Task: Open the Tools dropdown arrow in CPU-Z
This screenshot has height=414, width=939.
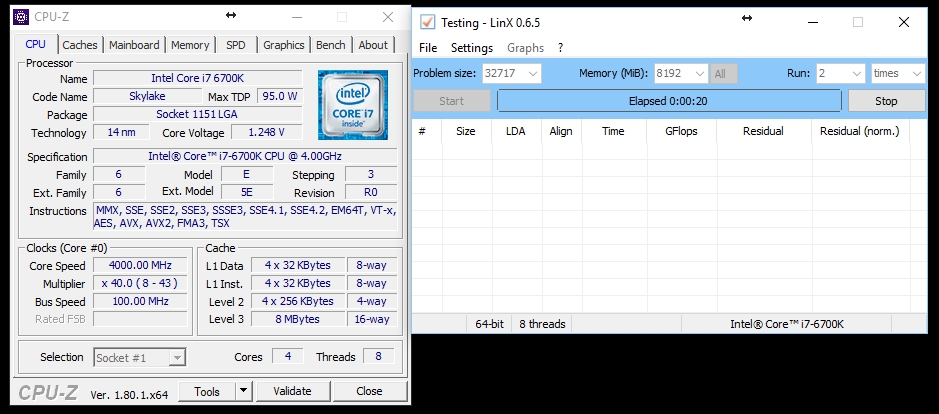Action: tap(243, 392)
